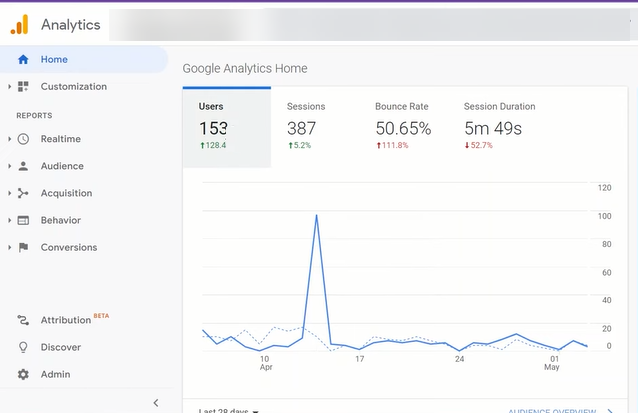The width and height of the screenshot is (638, 413).
Task: Click the Google Analytics Home heading
Action: click(x=245, y=68)
